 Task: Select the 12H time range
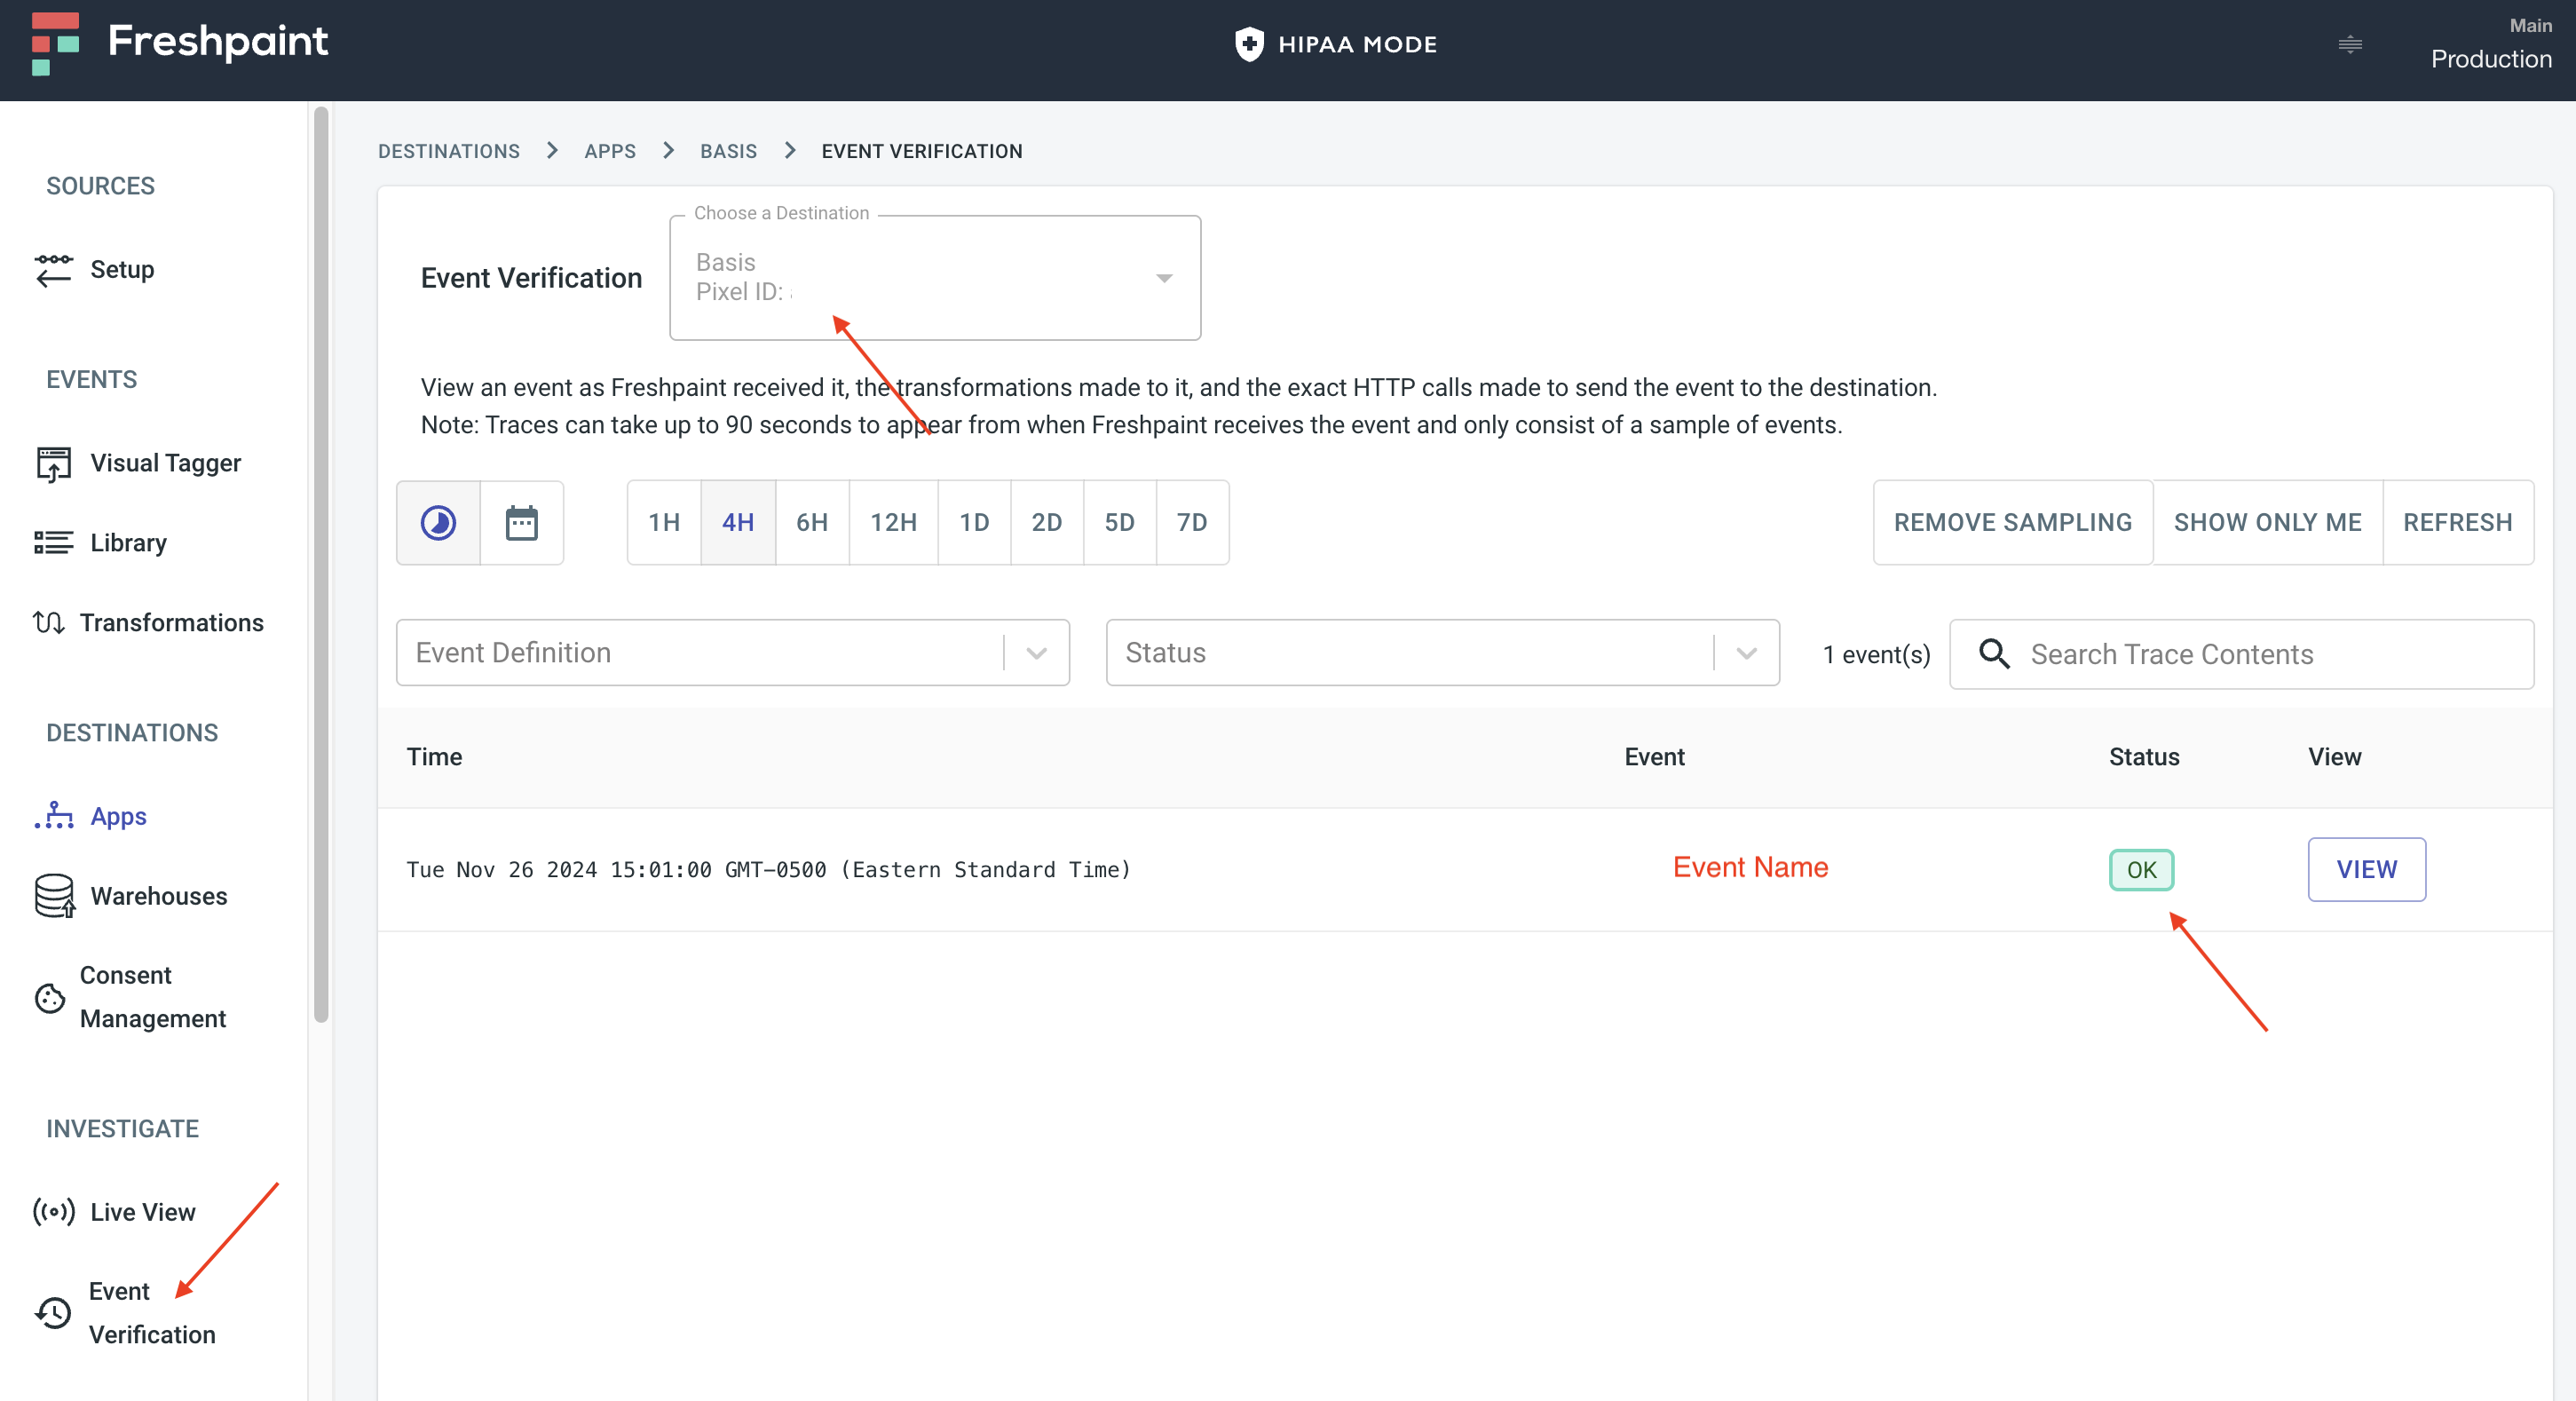(893, 523)
